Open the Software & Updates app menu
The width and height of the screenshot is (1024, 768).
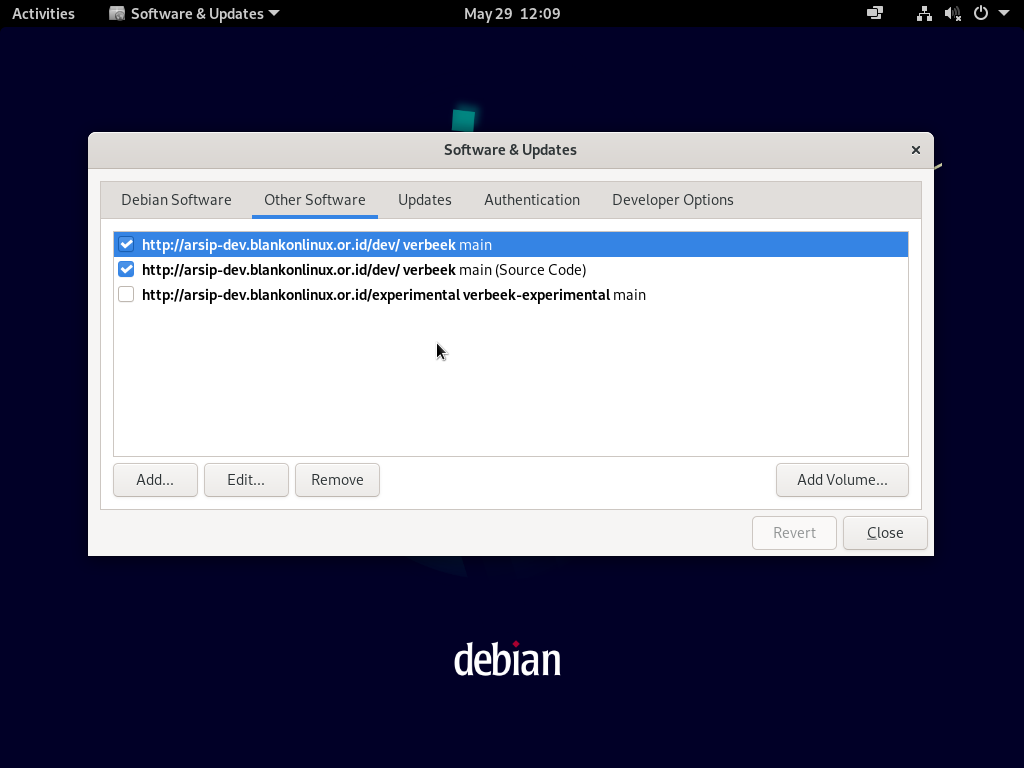(194, 14)
